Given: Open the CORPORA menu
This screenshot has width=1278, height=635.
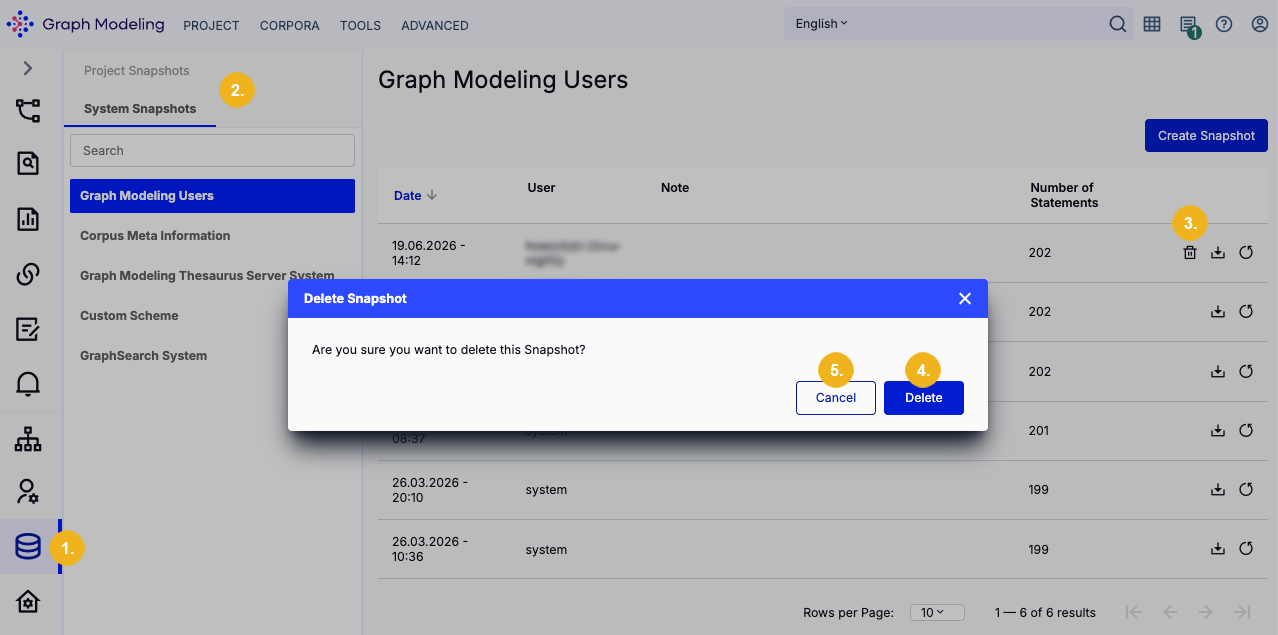Looking at the screenshot, I should [290, 26].
